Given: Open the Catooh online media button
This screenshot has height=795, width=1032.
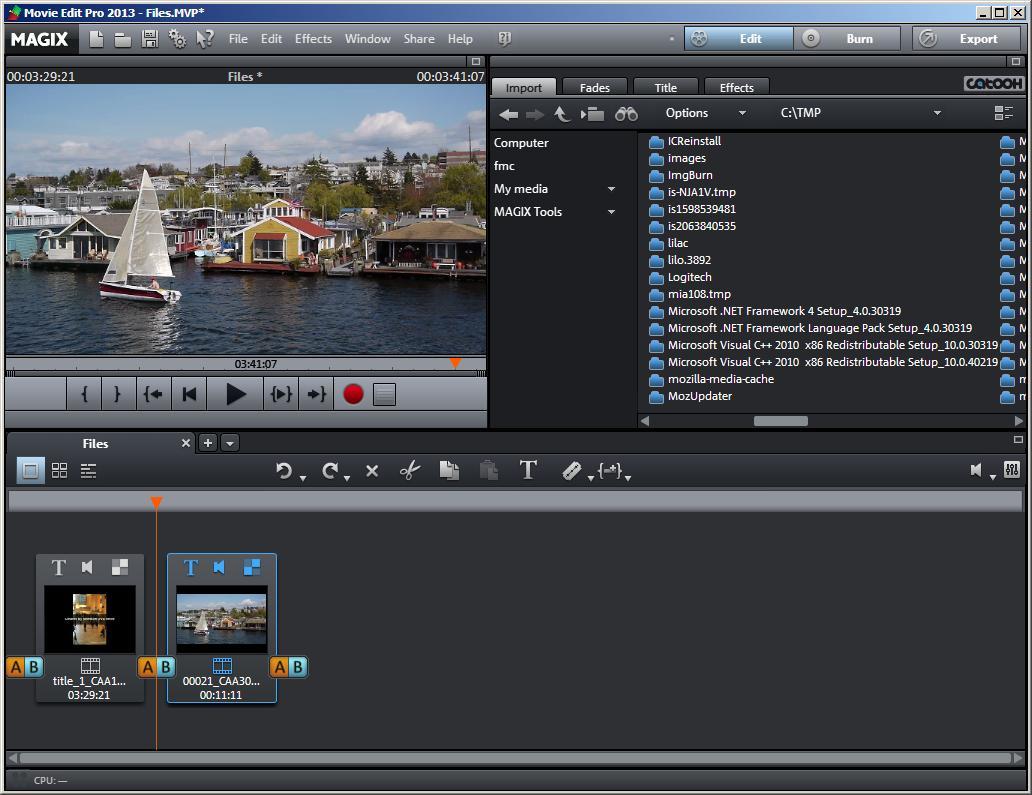Looking at the screenshot, I should point(993,84).
